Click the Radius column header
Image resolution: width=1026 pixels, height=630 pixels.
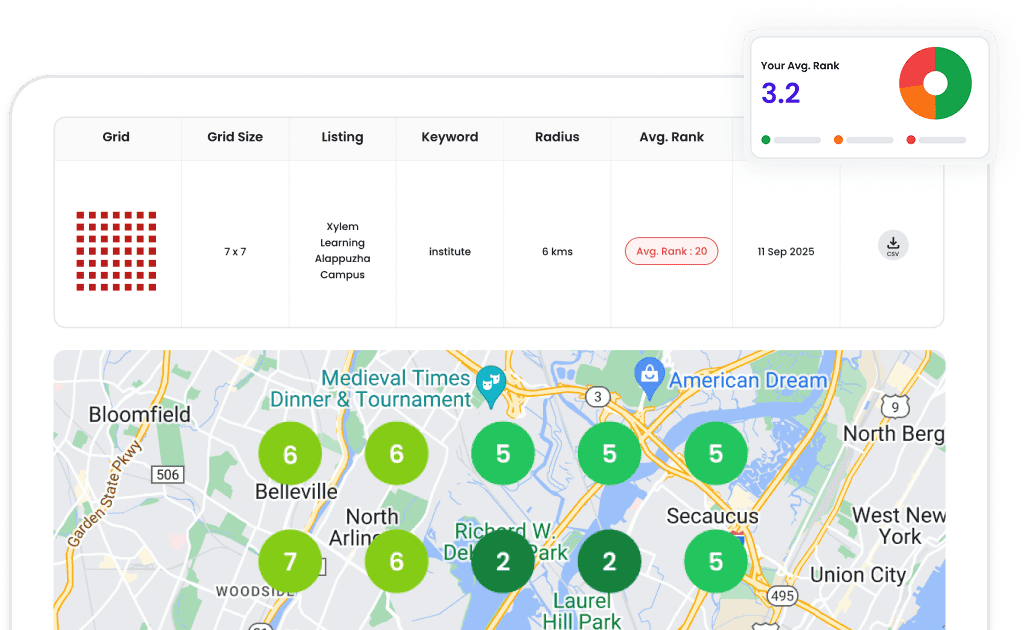coord(557,137)
